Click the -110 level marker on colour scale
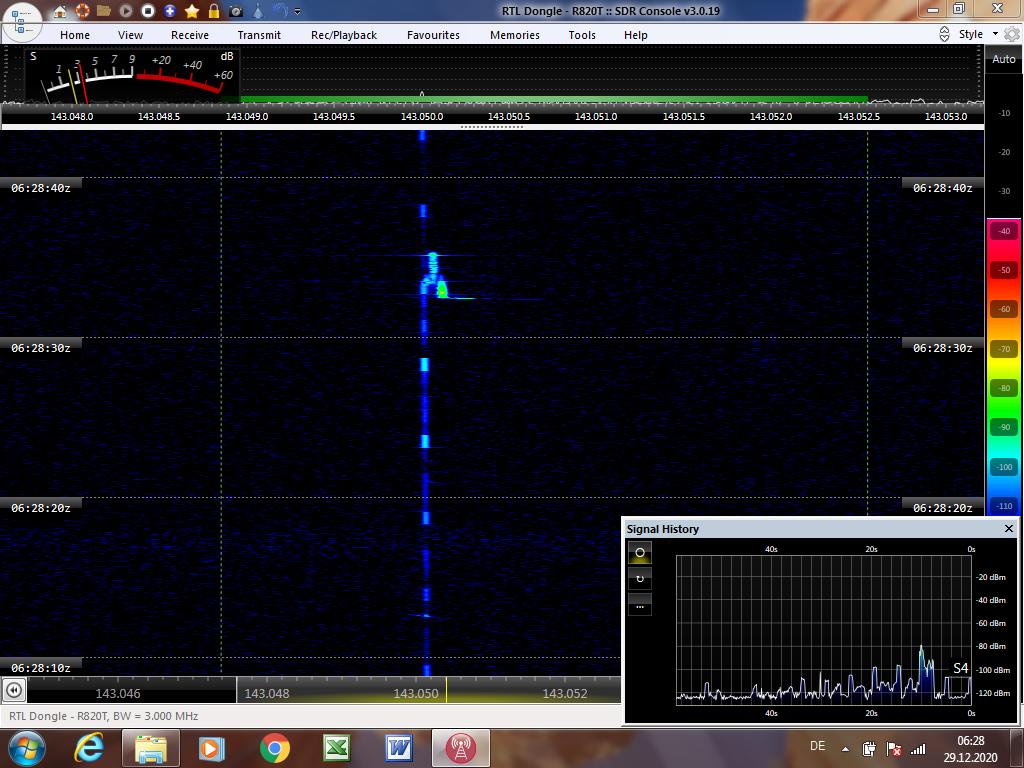Screen dimensions: 1024x768 point(1004,506)
